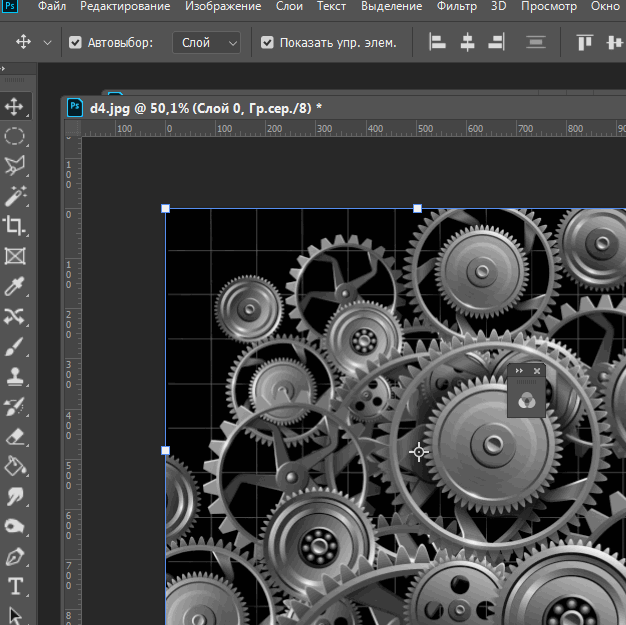This screenshot has width=626, height=625.
Task: Select the Crop tool
Action: [x=14, y=226]
